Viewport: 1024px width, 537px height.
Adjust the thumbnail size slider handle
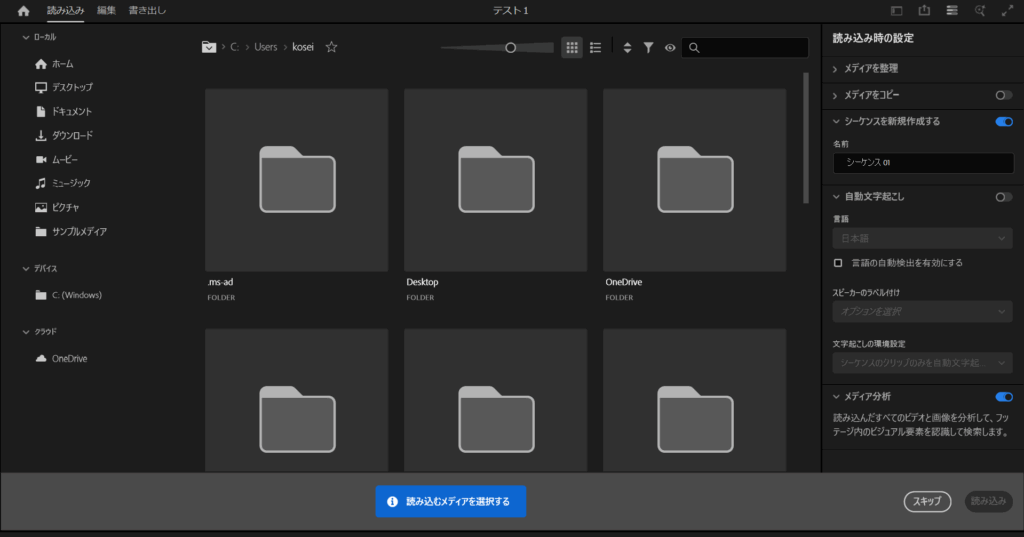pos(511,48)
